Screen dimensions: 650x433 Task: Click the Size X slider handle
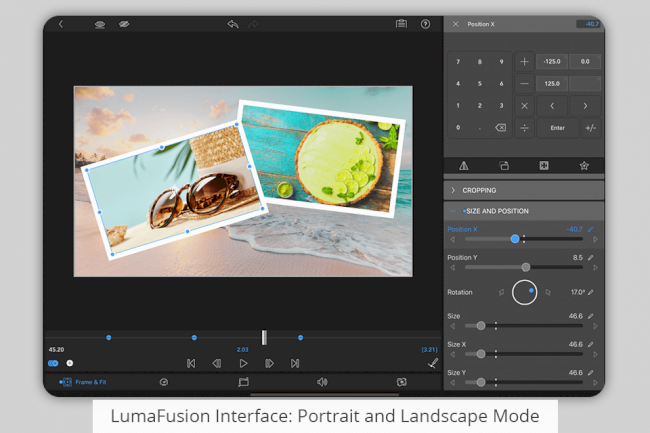click(x=481, y=354)
